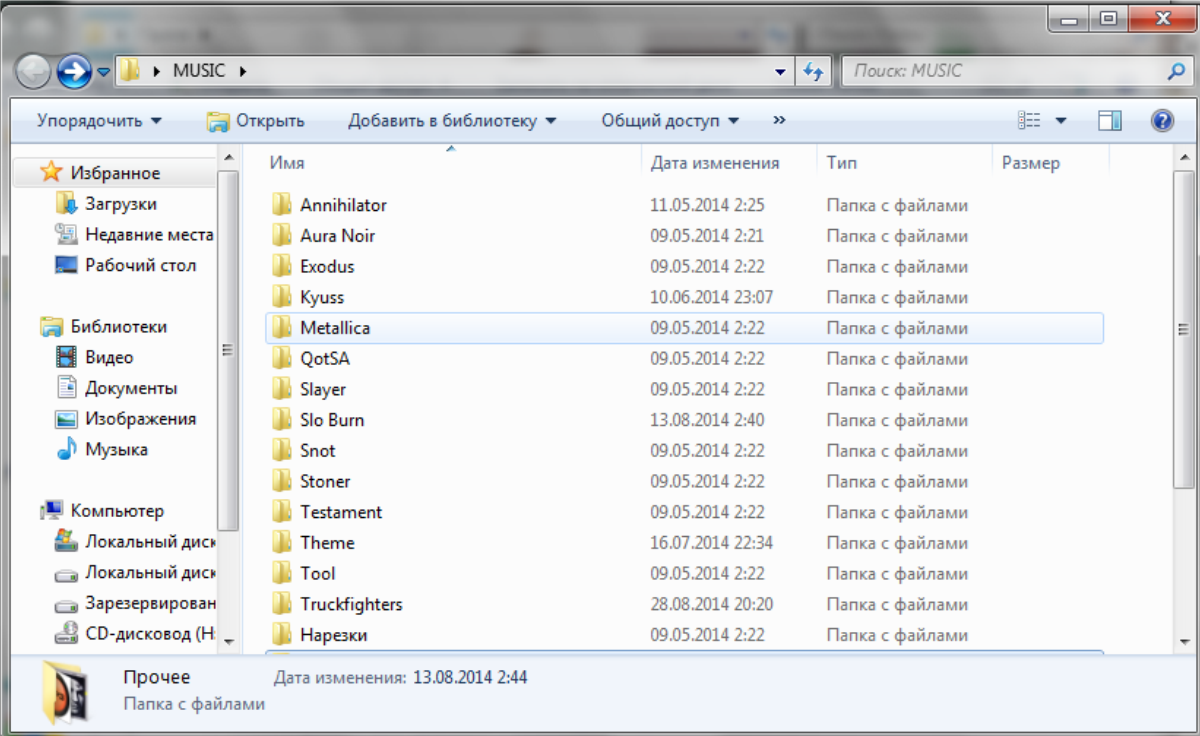
Task: Select the Stoner folder icon
Action: [x=281, y=482]
